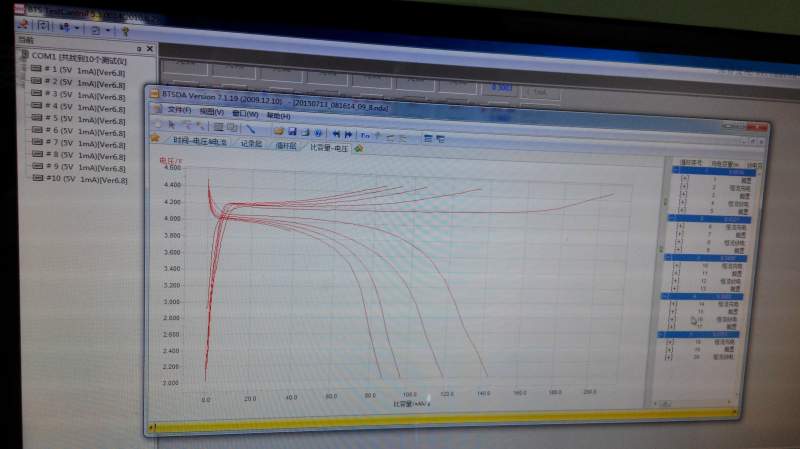
Task: Switch to the 时间-电压&电流 tab
Action: [199, 141]
